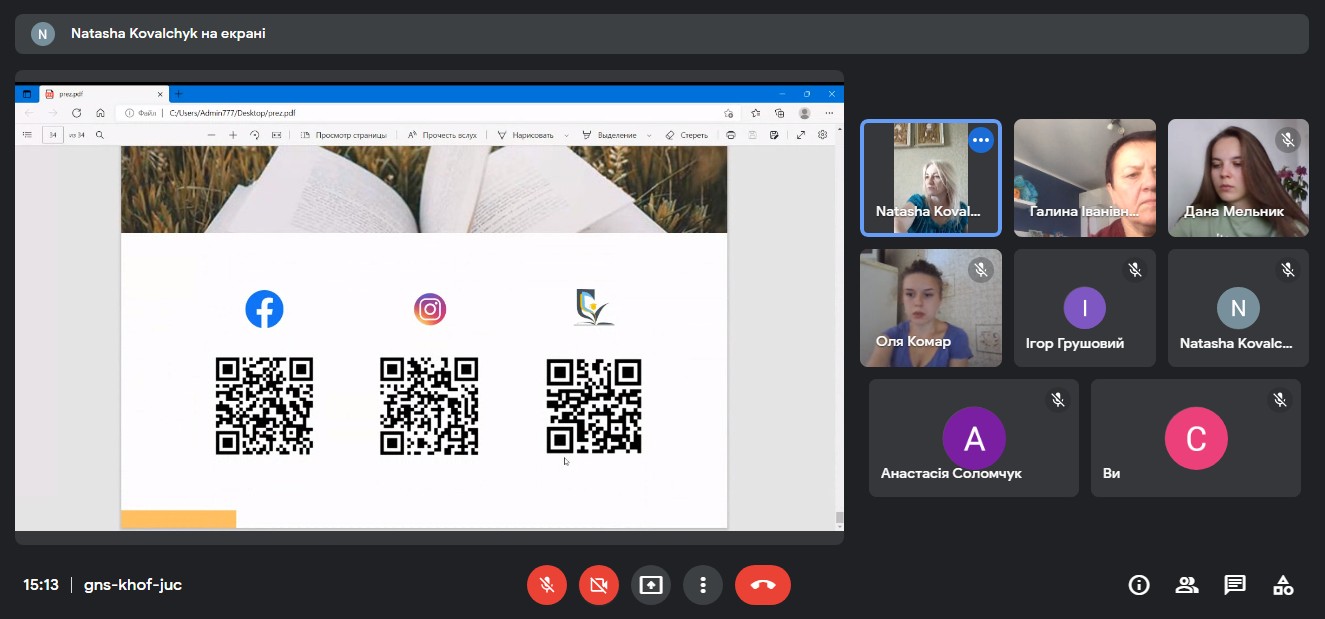1325x619 pixels.
Task: Zoom in PDF with plus button
Action: [233, 134]
